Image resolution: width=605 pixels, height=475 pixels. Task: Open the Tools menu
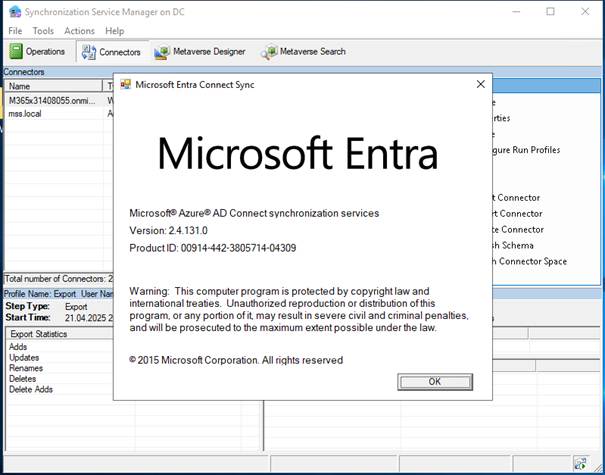pyautogui.click(x=43, y=31)
